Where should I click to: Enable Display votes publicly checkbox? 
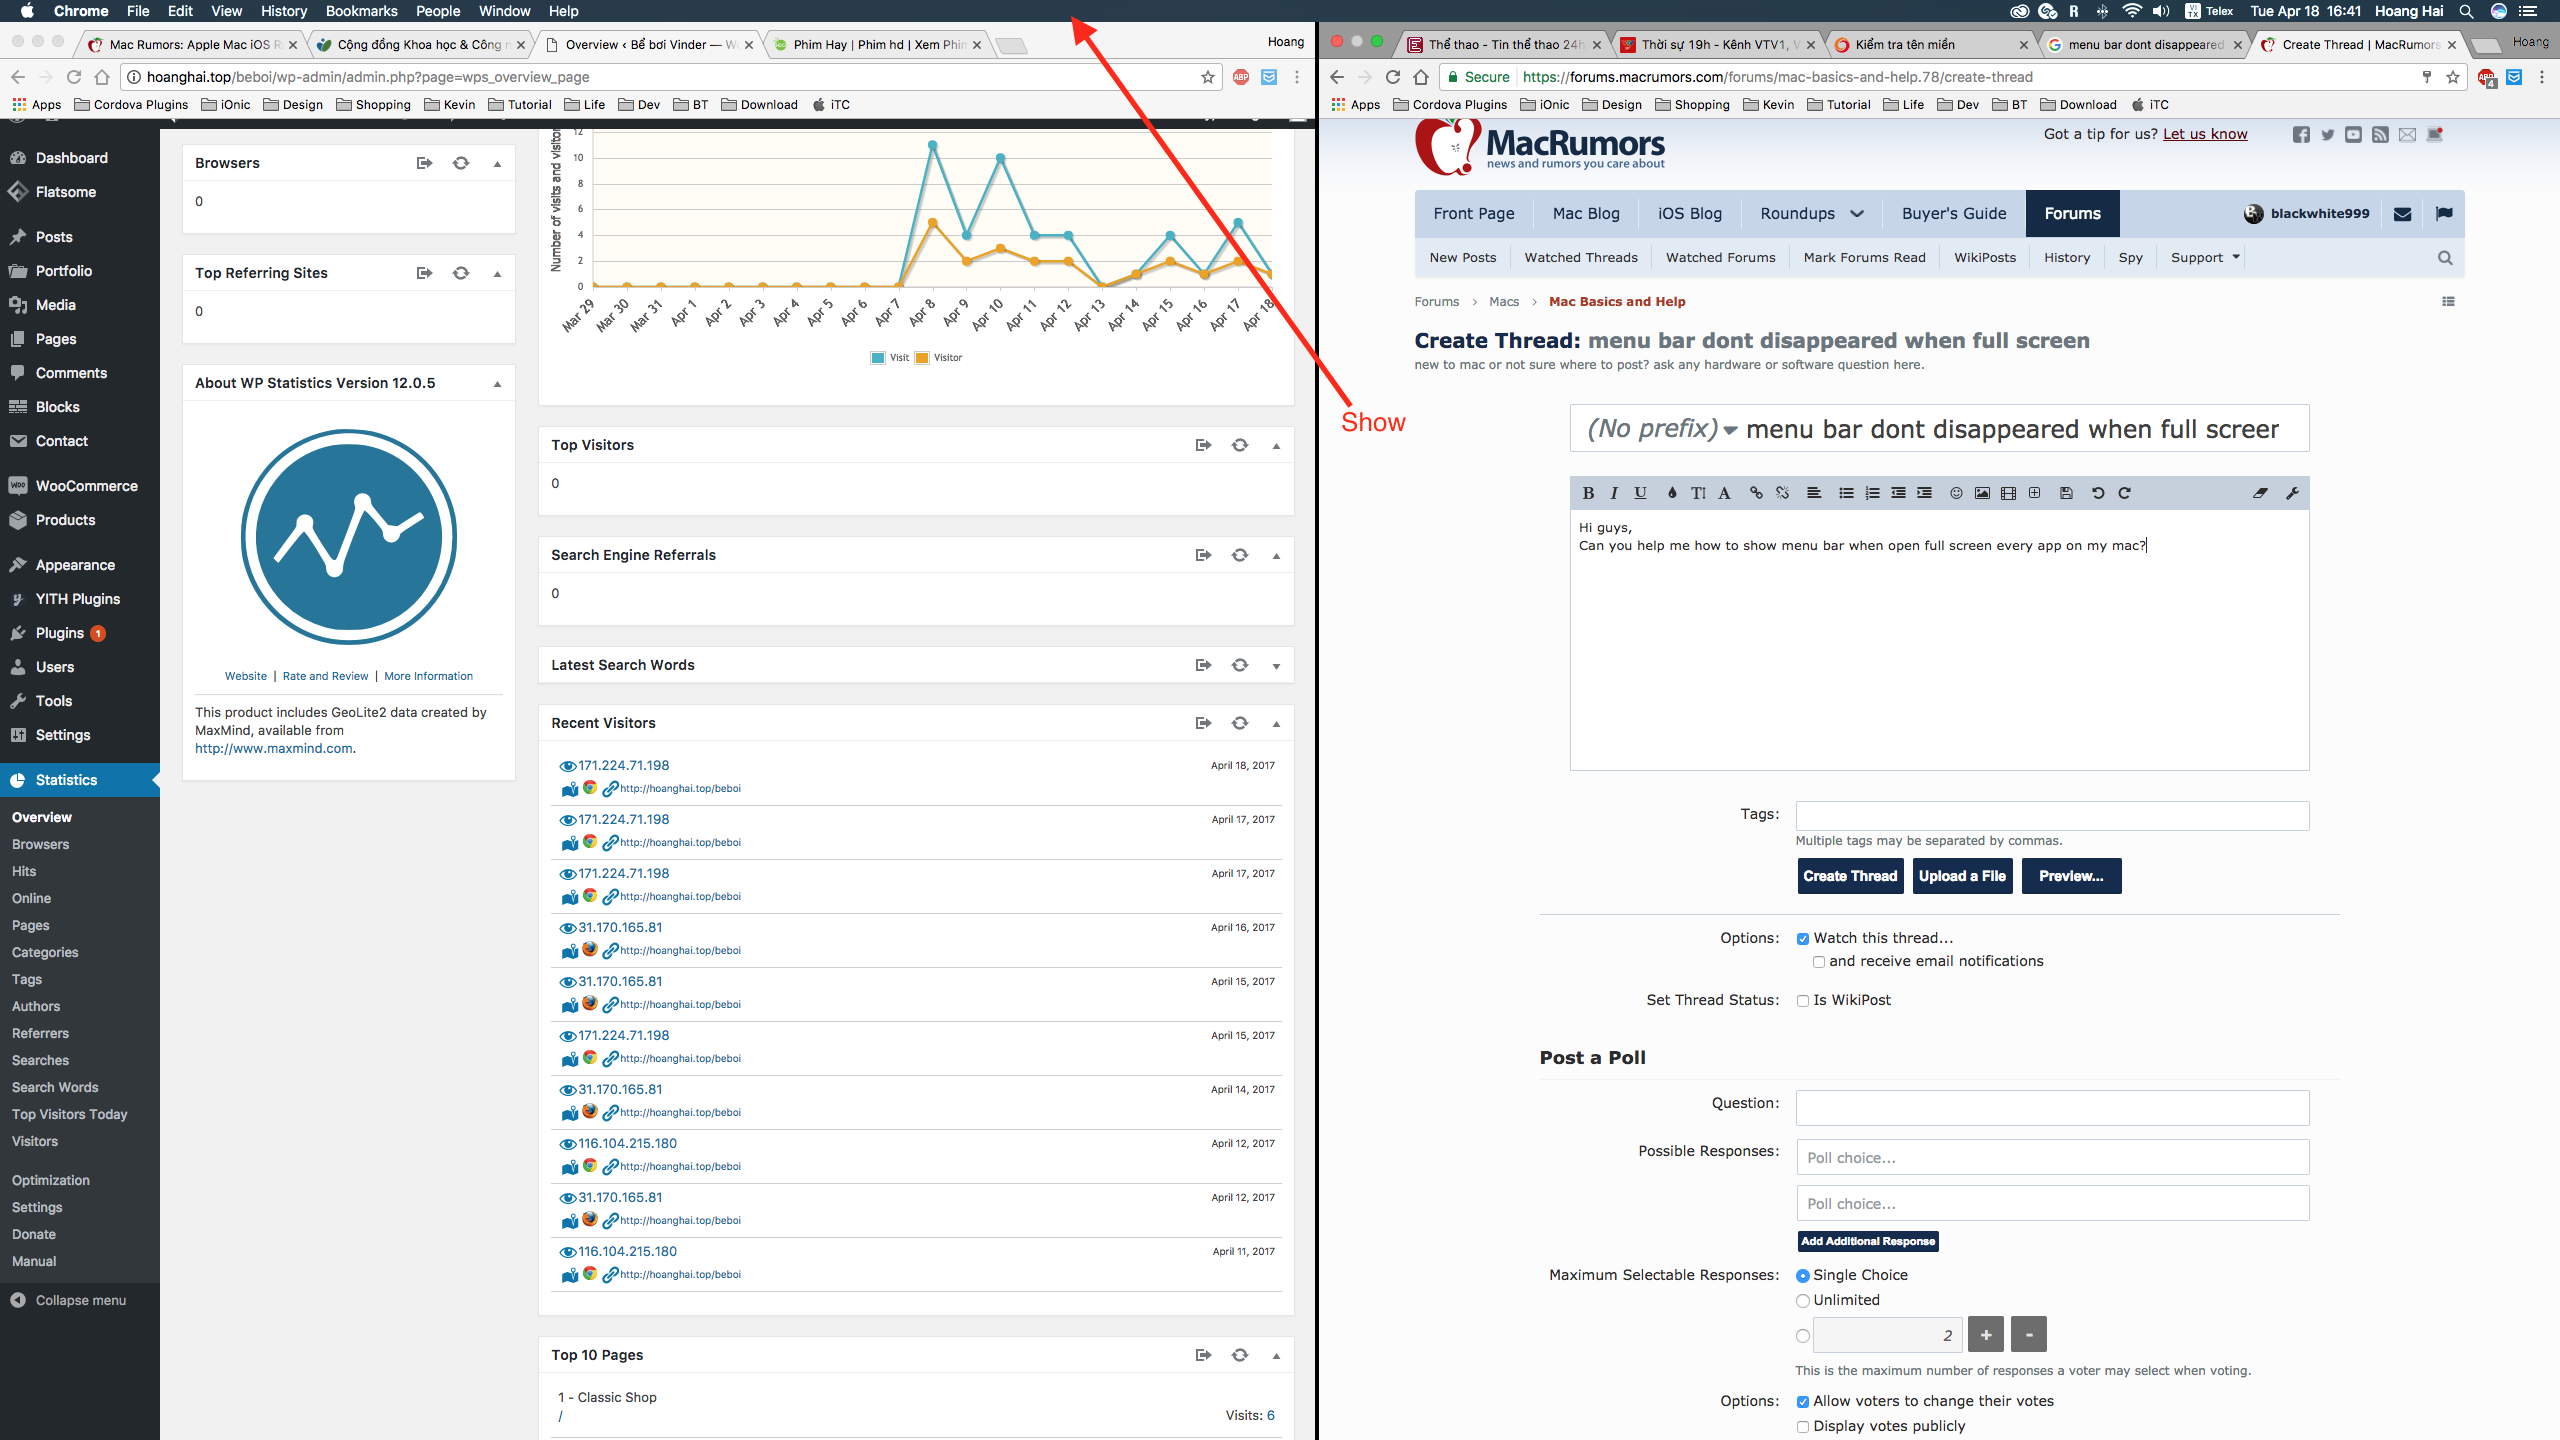point(1803,1427)
